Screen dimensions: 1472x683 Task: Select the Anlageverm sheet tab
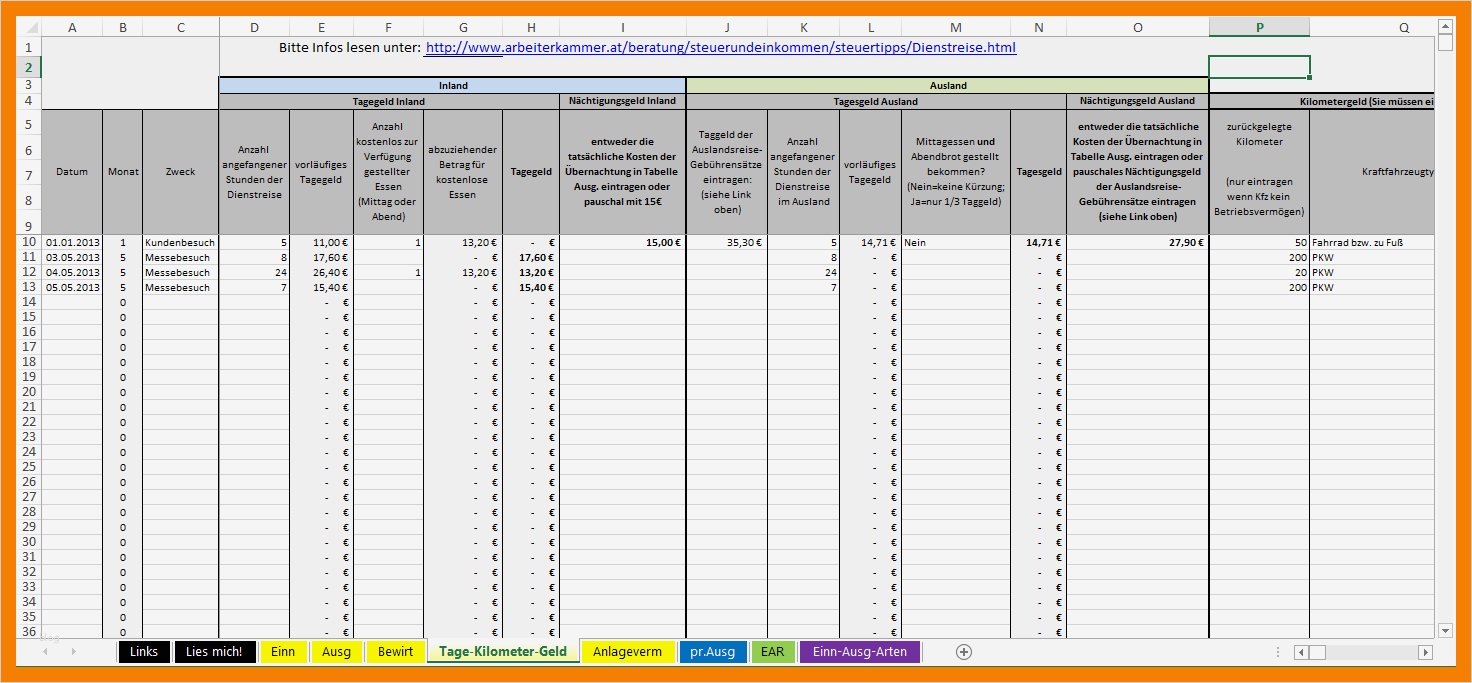coord(627,652)
